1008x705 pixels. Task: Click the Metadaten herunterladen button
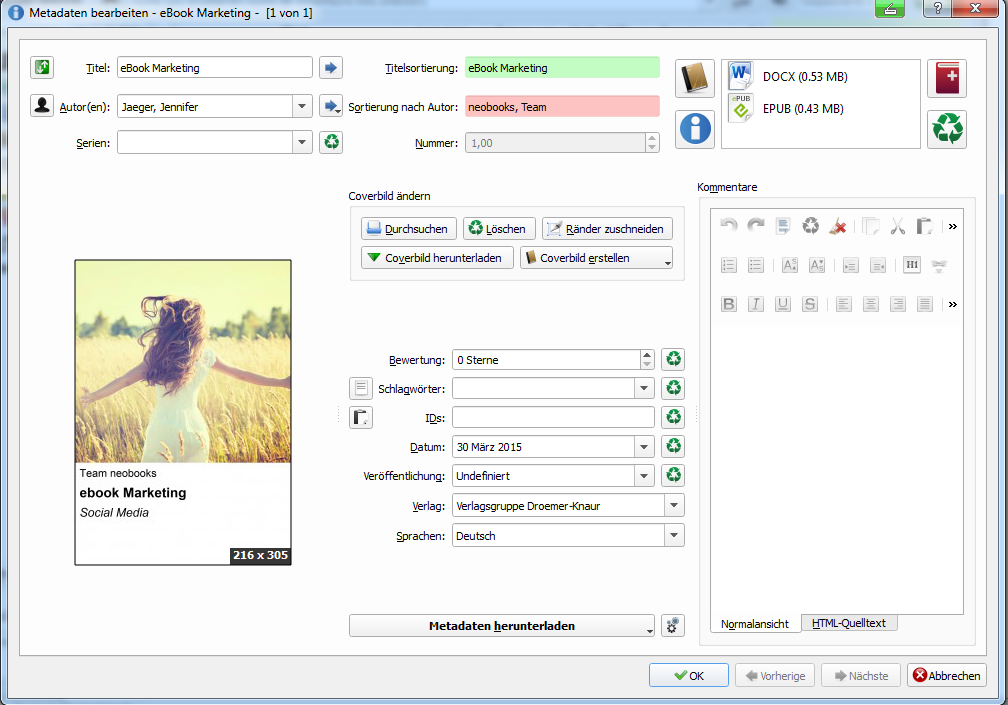click(x=501, y=626)
